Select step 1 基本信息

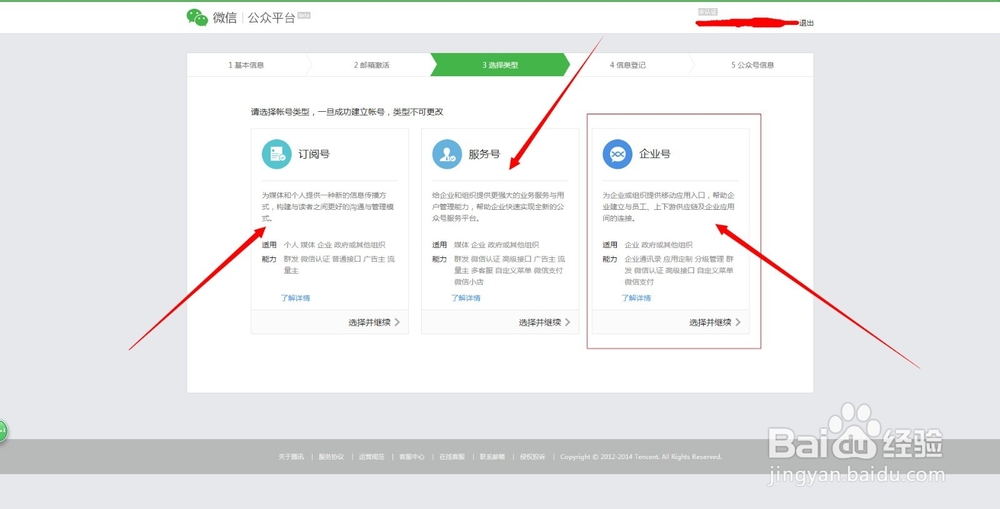pyautogui.click(x=246, y=65)
